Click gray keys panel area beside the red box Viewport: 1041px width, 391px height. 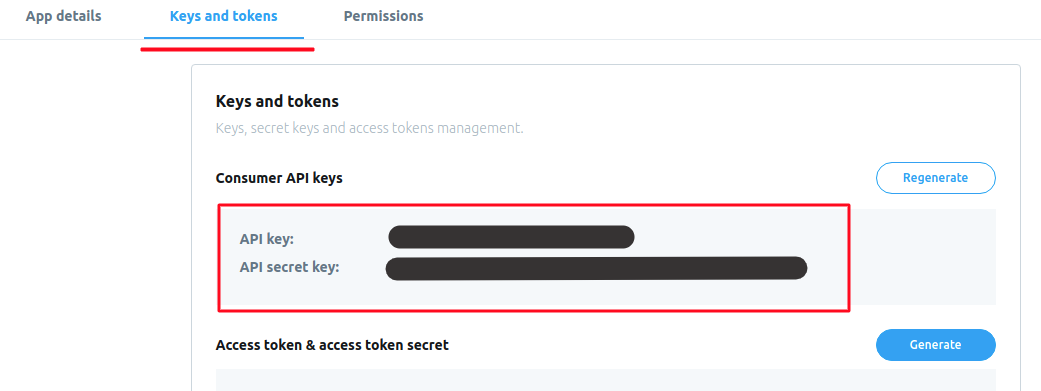tap(923, 257)
